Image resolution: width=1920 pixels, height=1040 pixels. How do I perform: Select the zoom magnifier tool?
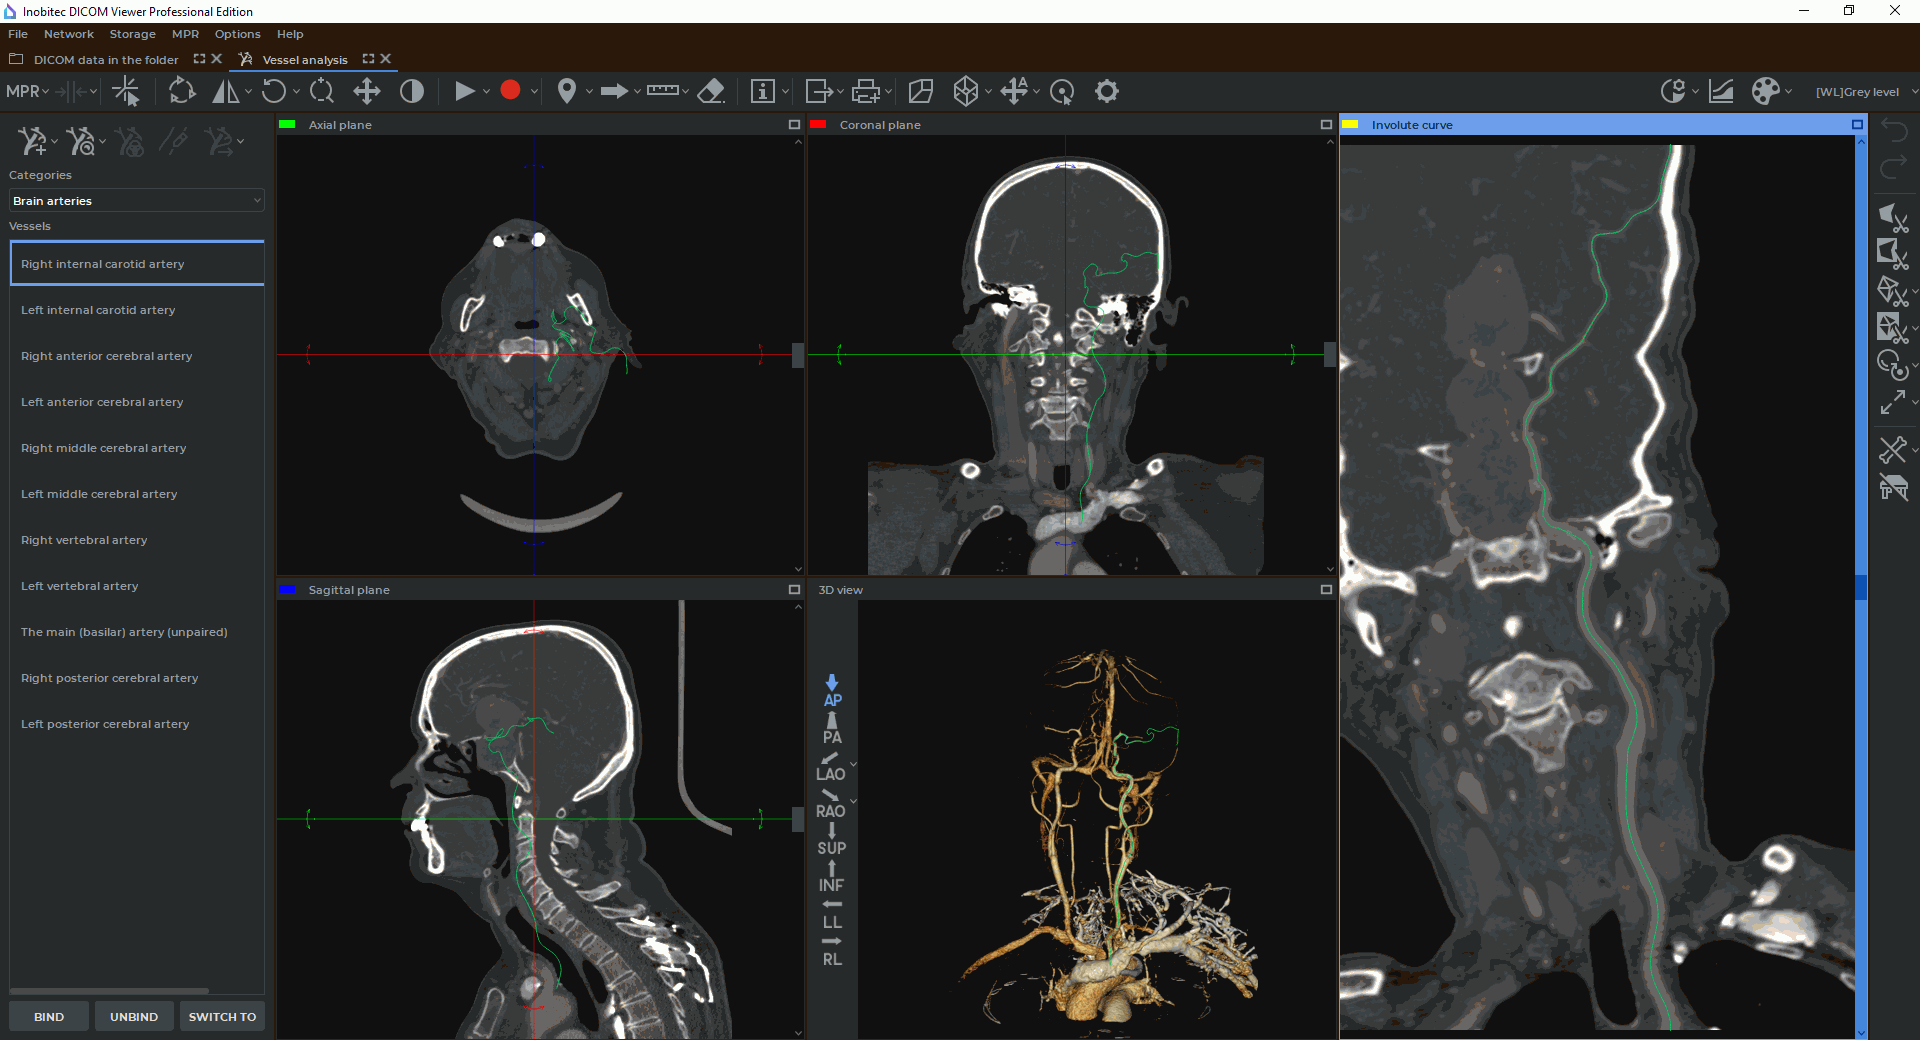coord(322,92)
